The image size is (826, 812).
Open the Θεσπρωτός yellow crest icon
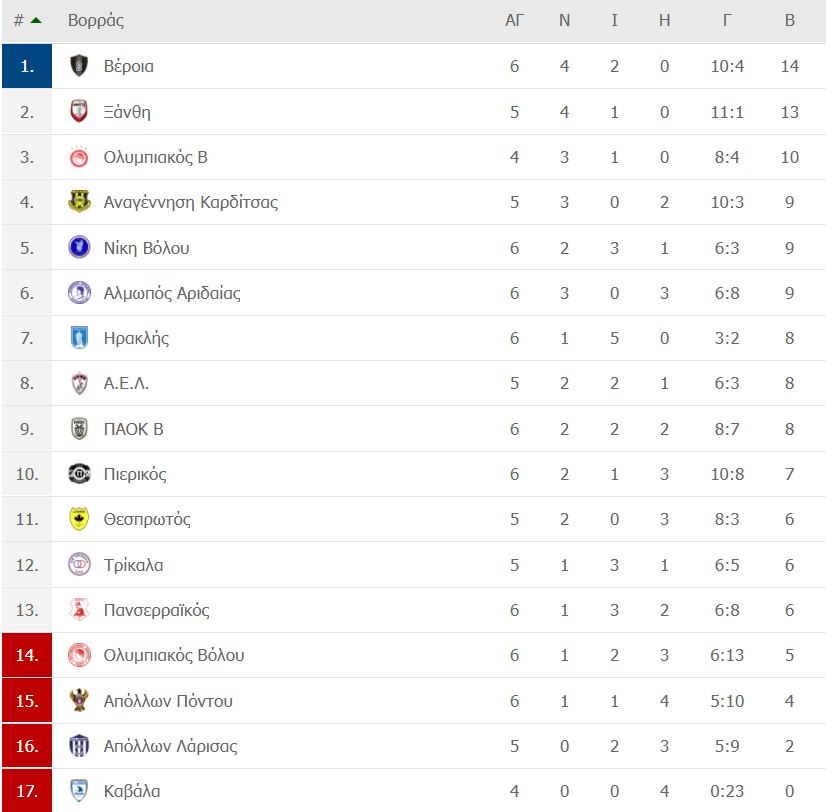(79, 519)
